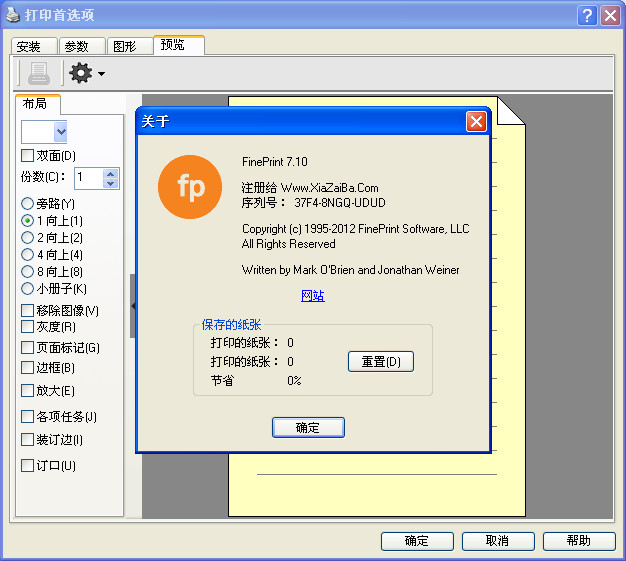Select the 8 向上(8) radio option
This screenshot has height=561, width=626.
point(27,272)
